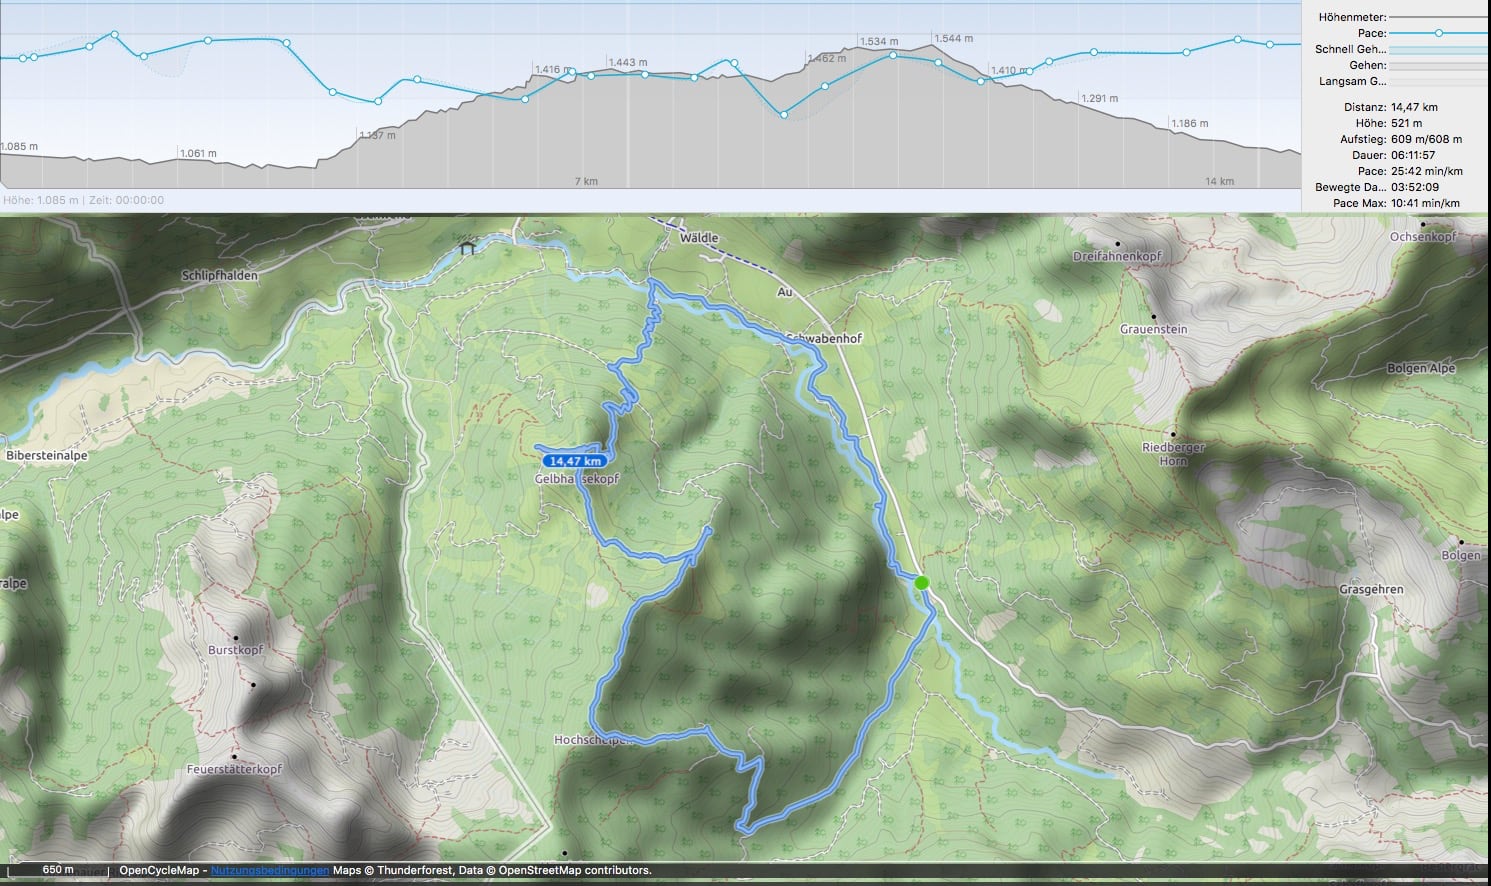
Task: Click the hut icon west of Wäldle
Action: click(x=466, y=247)
